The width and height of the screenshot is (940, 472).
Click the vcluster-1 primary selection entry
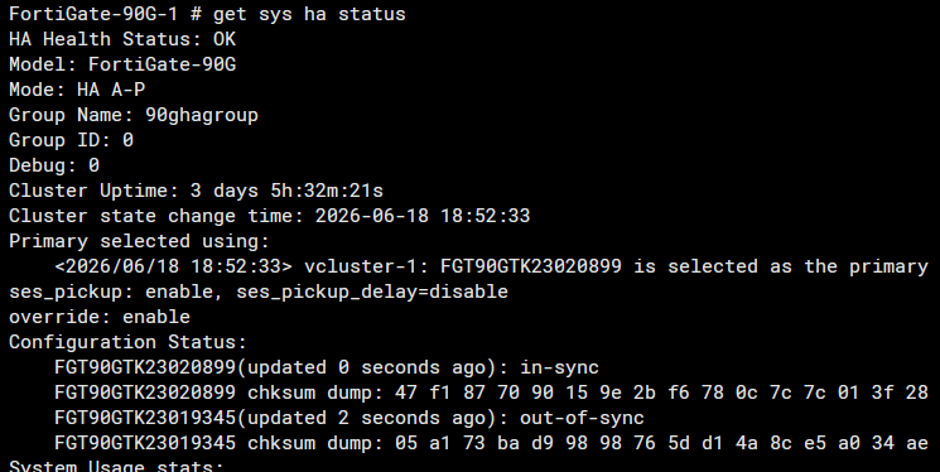(492, 266)
